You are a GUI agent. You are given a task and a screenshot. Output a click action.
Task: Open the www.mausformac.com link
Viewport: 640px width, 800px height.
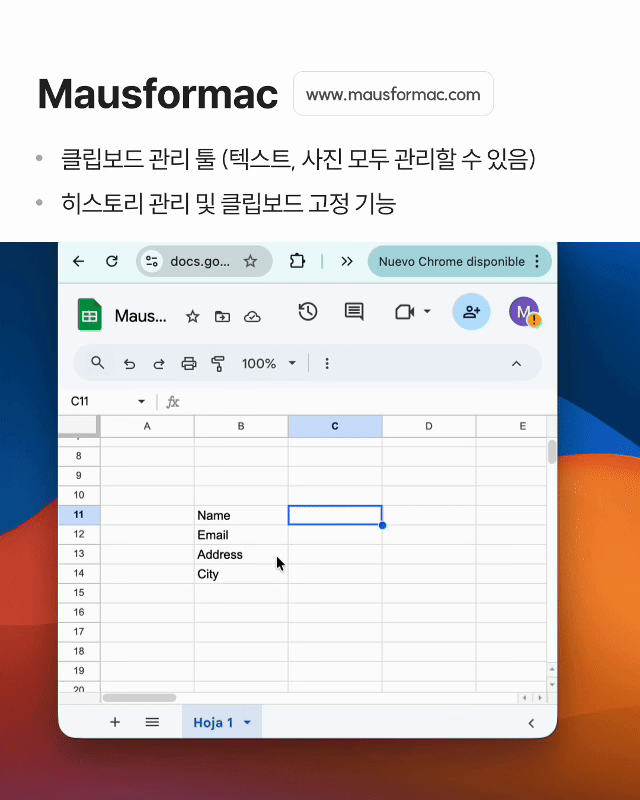click(393, 94)
